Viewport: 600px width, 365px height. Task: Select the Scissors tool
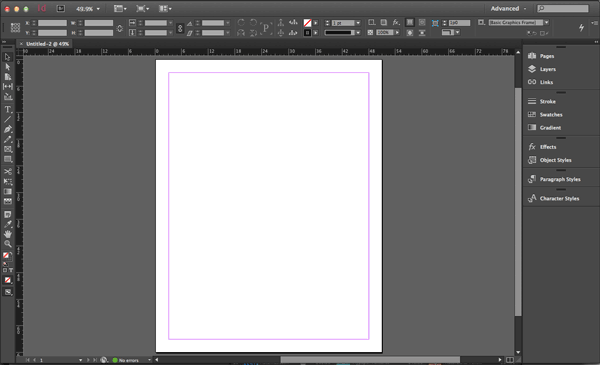[8, 171]
